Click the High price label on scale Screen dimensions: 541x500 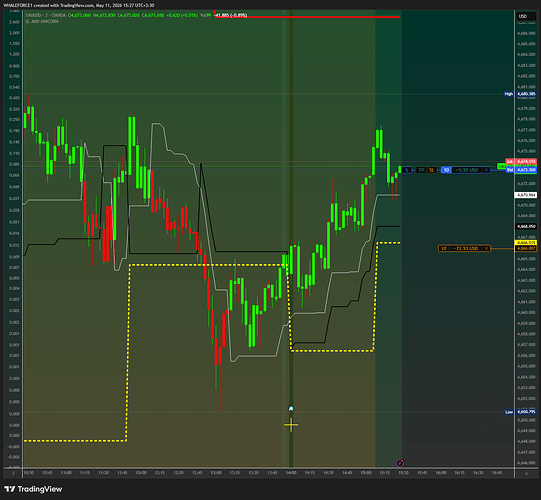pos(509,94)
